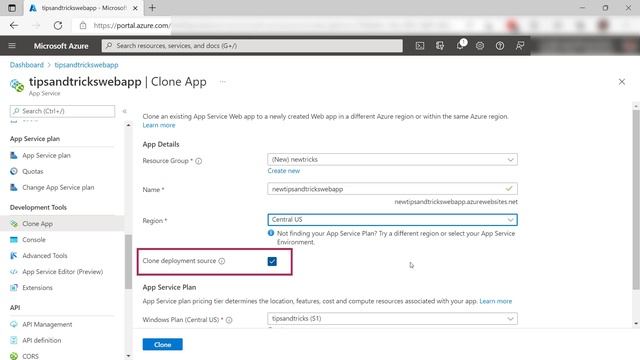Click the site lock icon in address bar
640x360 pixels.
point(83,25)
